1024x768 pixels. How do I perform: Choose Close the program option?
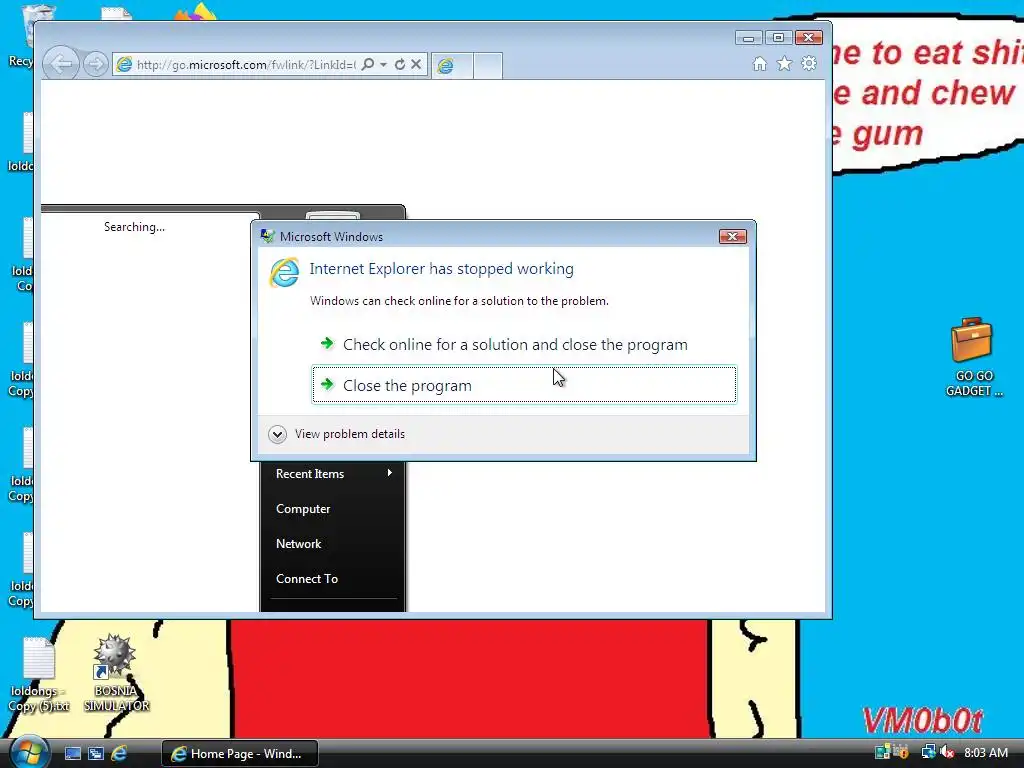(524, 385)
